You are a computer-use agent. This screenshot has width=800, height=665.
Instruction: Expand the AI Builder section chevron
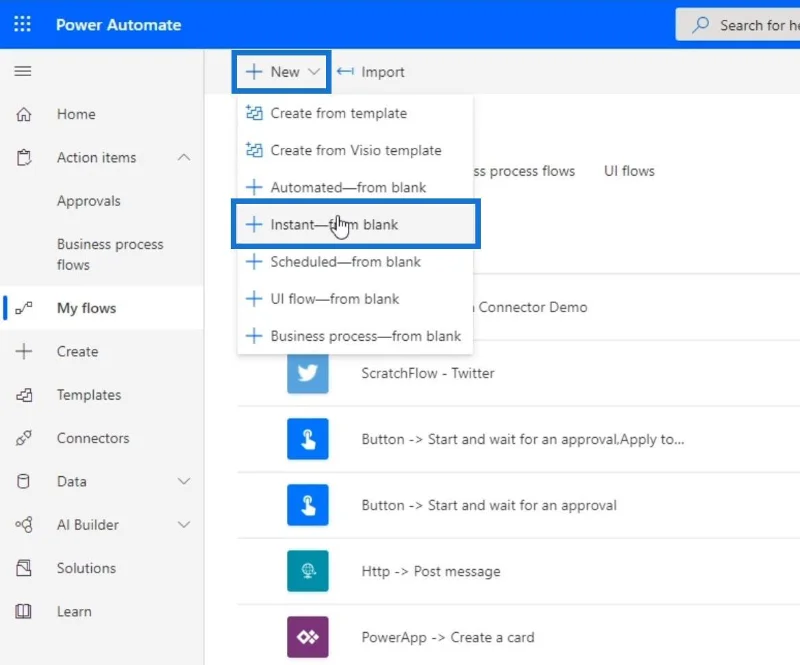pyautogui.click(x=184, y=525)
